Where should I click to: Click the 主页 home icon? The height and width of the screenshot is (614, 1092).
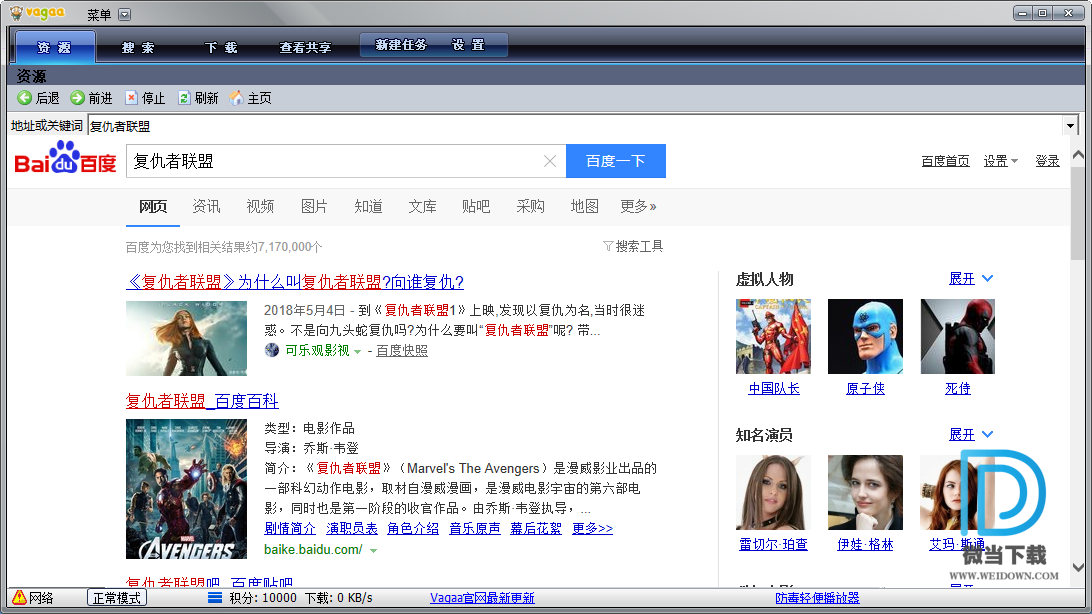click(237, 98)
